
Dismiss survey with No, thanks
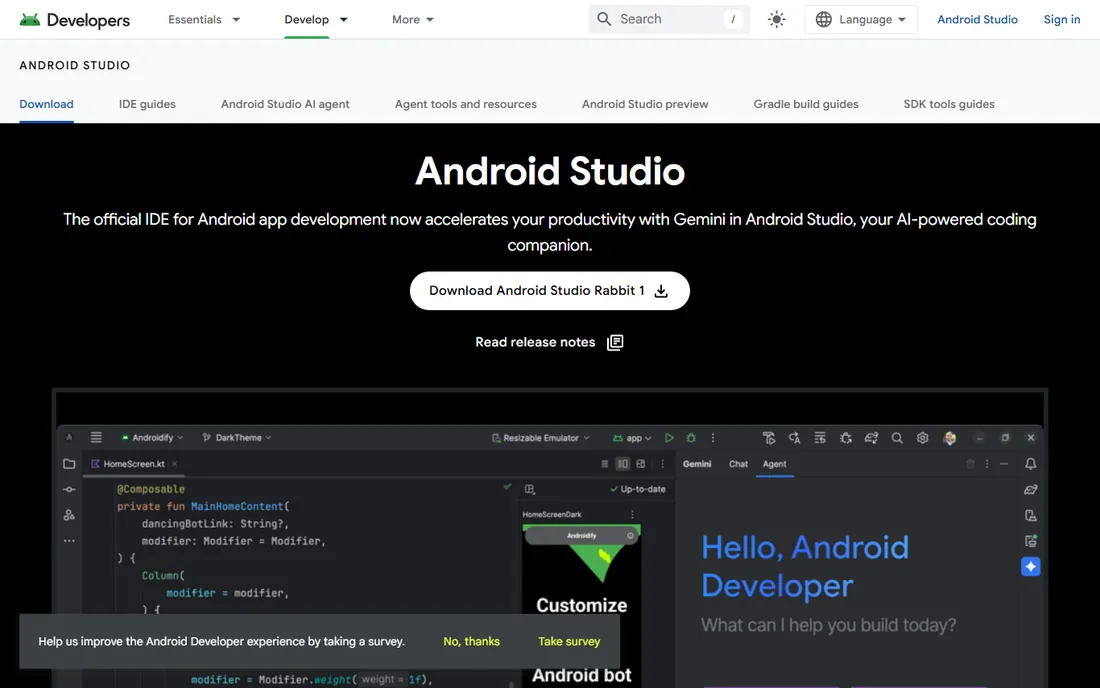[471, 641]
